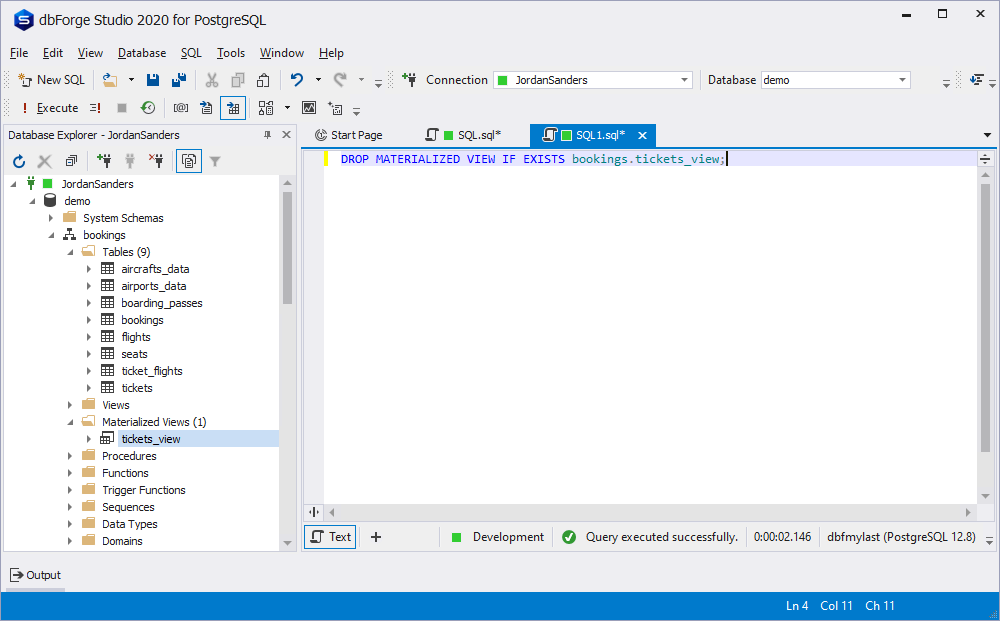This screenshot has width=1000, height=621.
Task: Expand the Views folder
Action: (70, 405)
